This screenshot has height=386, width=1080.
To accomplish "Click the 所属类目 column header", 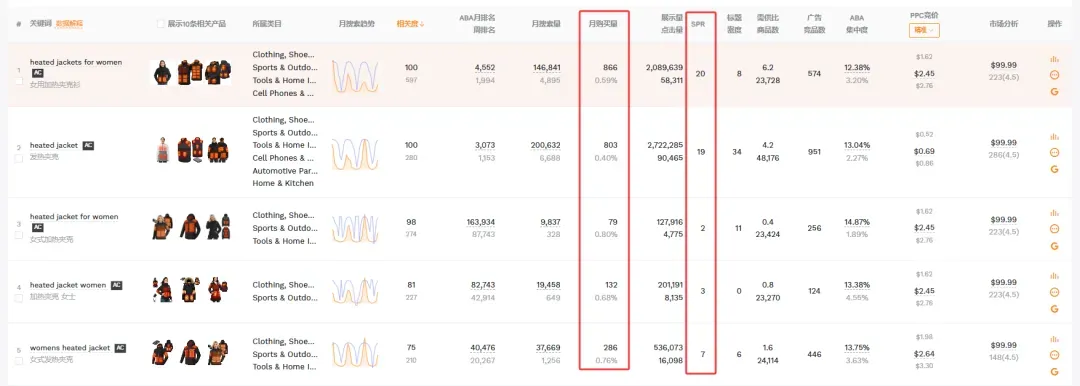I will tap(267, 23).
